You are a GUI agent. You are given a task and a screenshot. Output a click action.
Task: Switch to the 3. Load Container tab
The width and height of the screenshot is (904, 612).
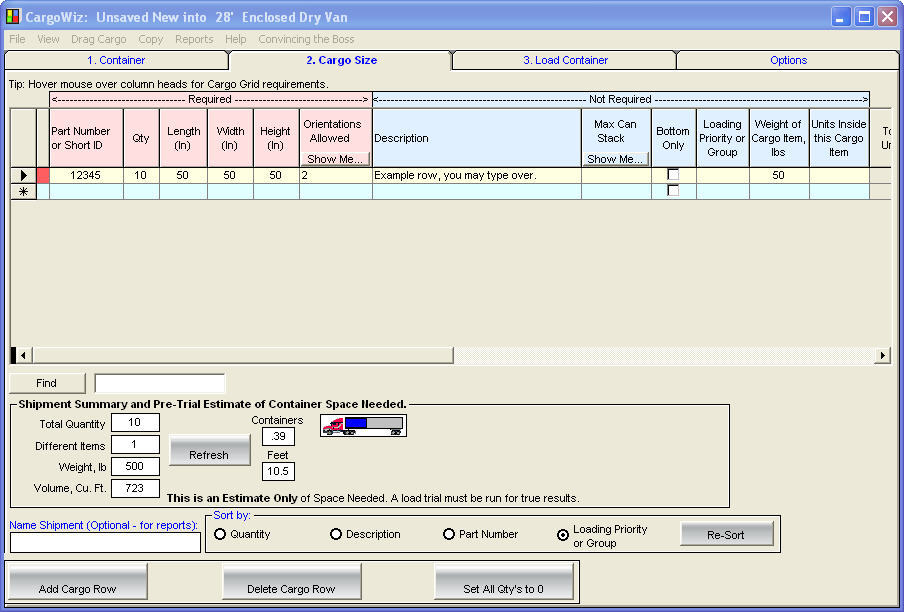tap(563, 60)
